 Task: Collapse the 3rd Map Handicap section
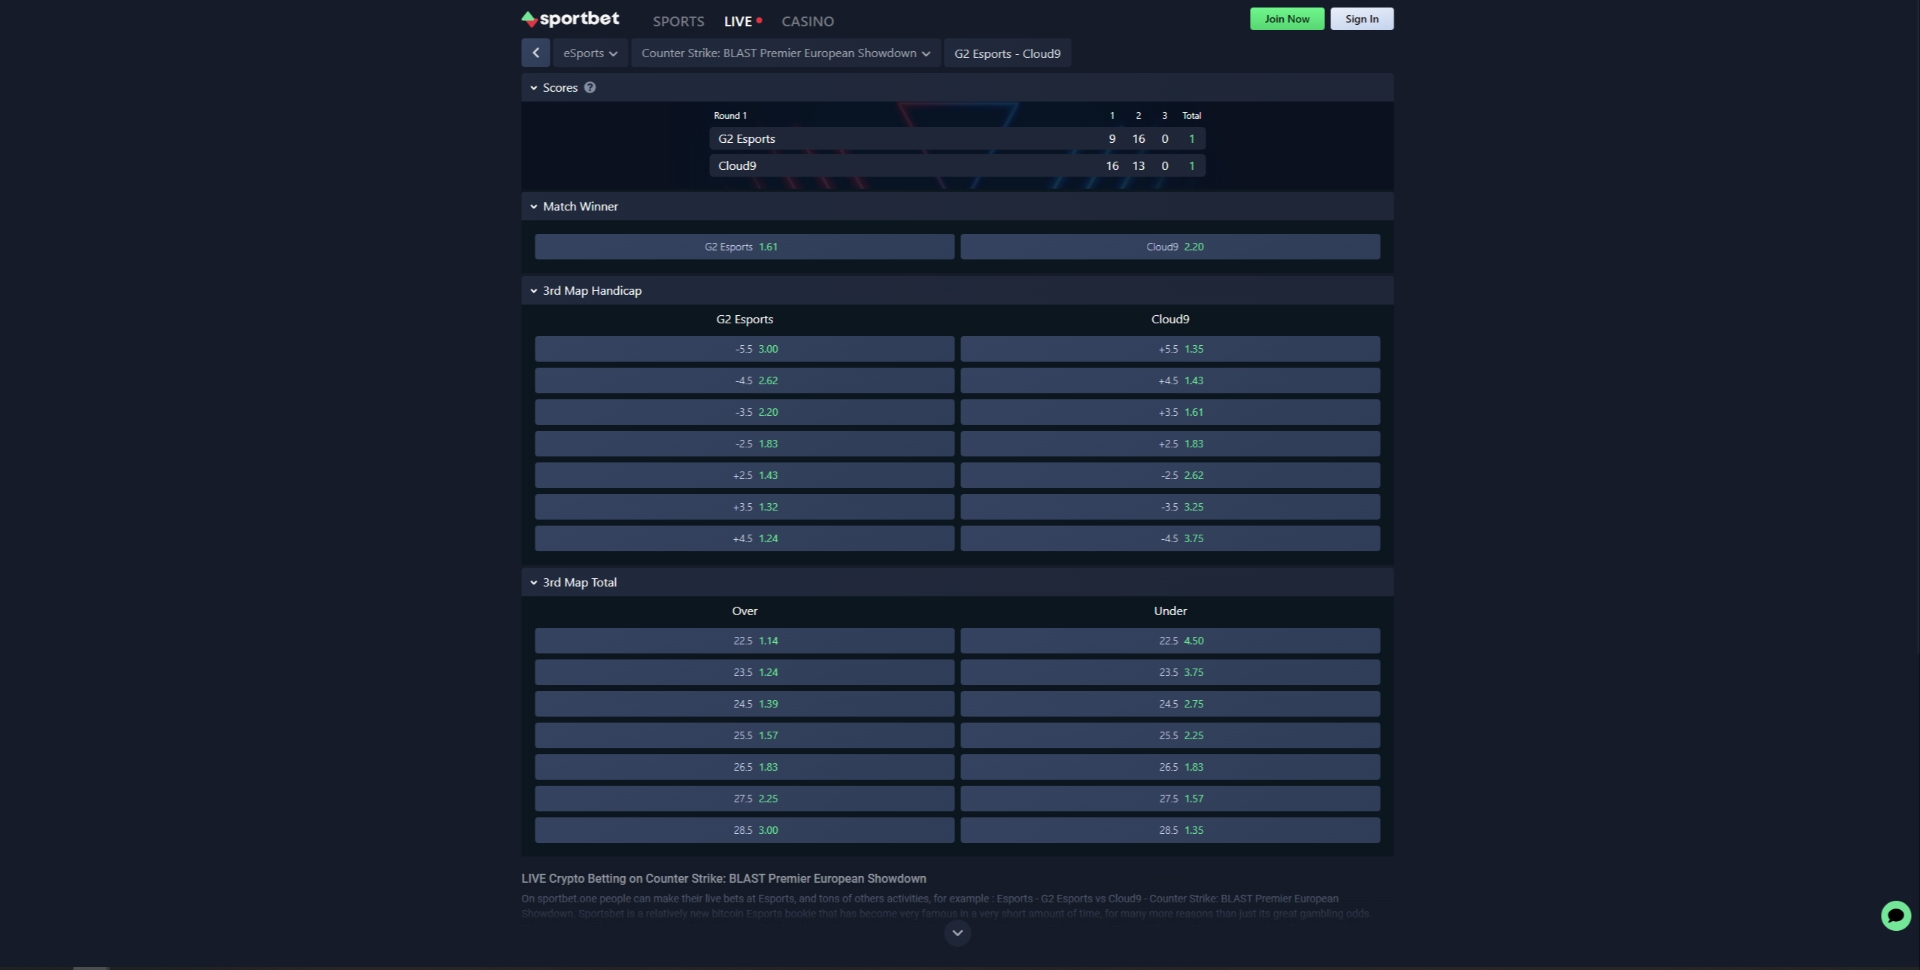click(534, 291)
